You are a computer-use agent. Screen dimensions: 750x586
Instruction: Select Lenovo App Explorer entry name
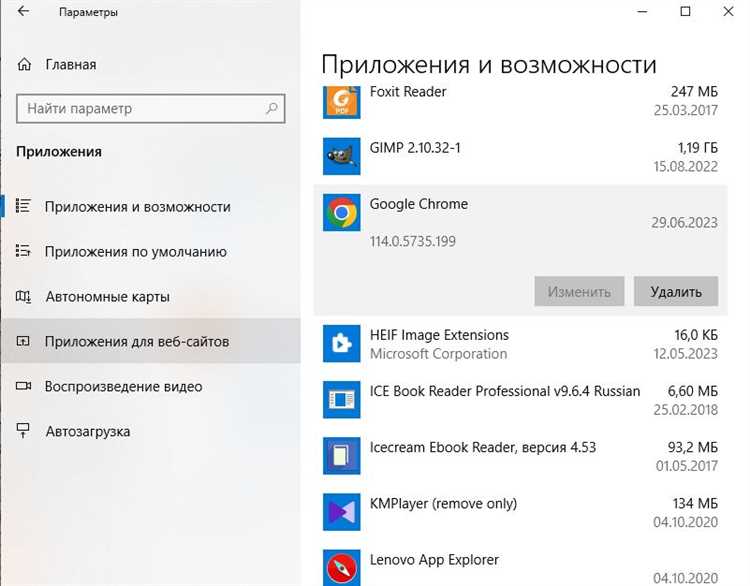coord(434,560)
